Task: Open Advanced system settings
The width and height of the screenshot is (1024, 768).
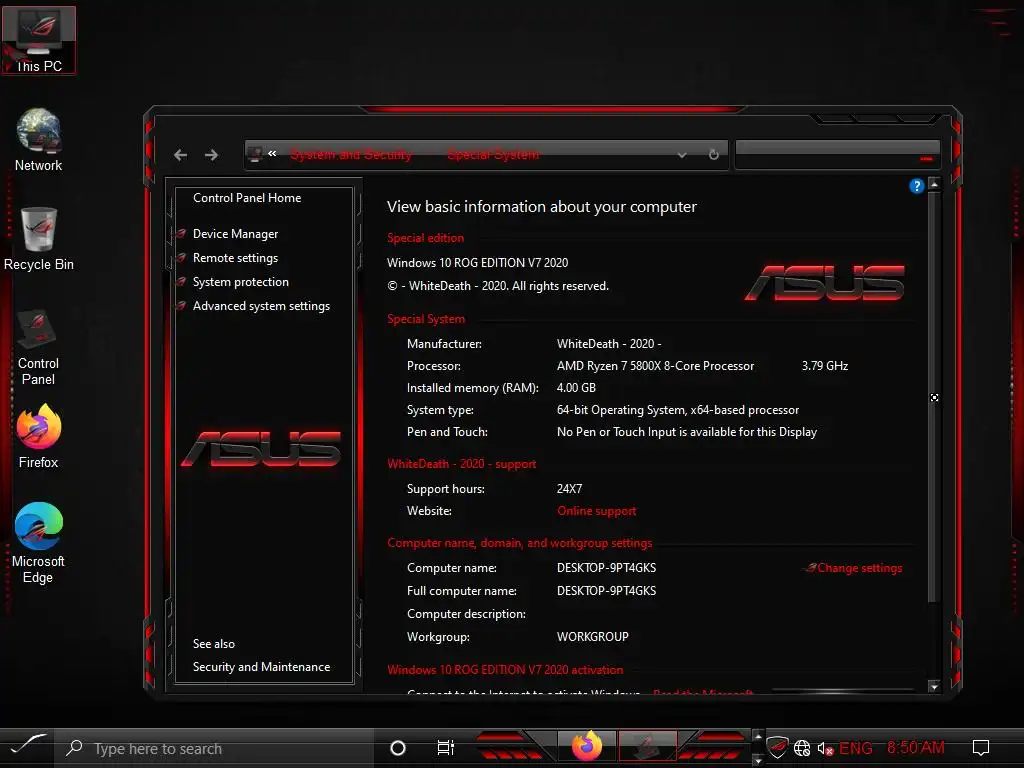Action: click(x=261, y=306)
